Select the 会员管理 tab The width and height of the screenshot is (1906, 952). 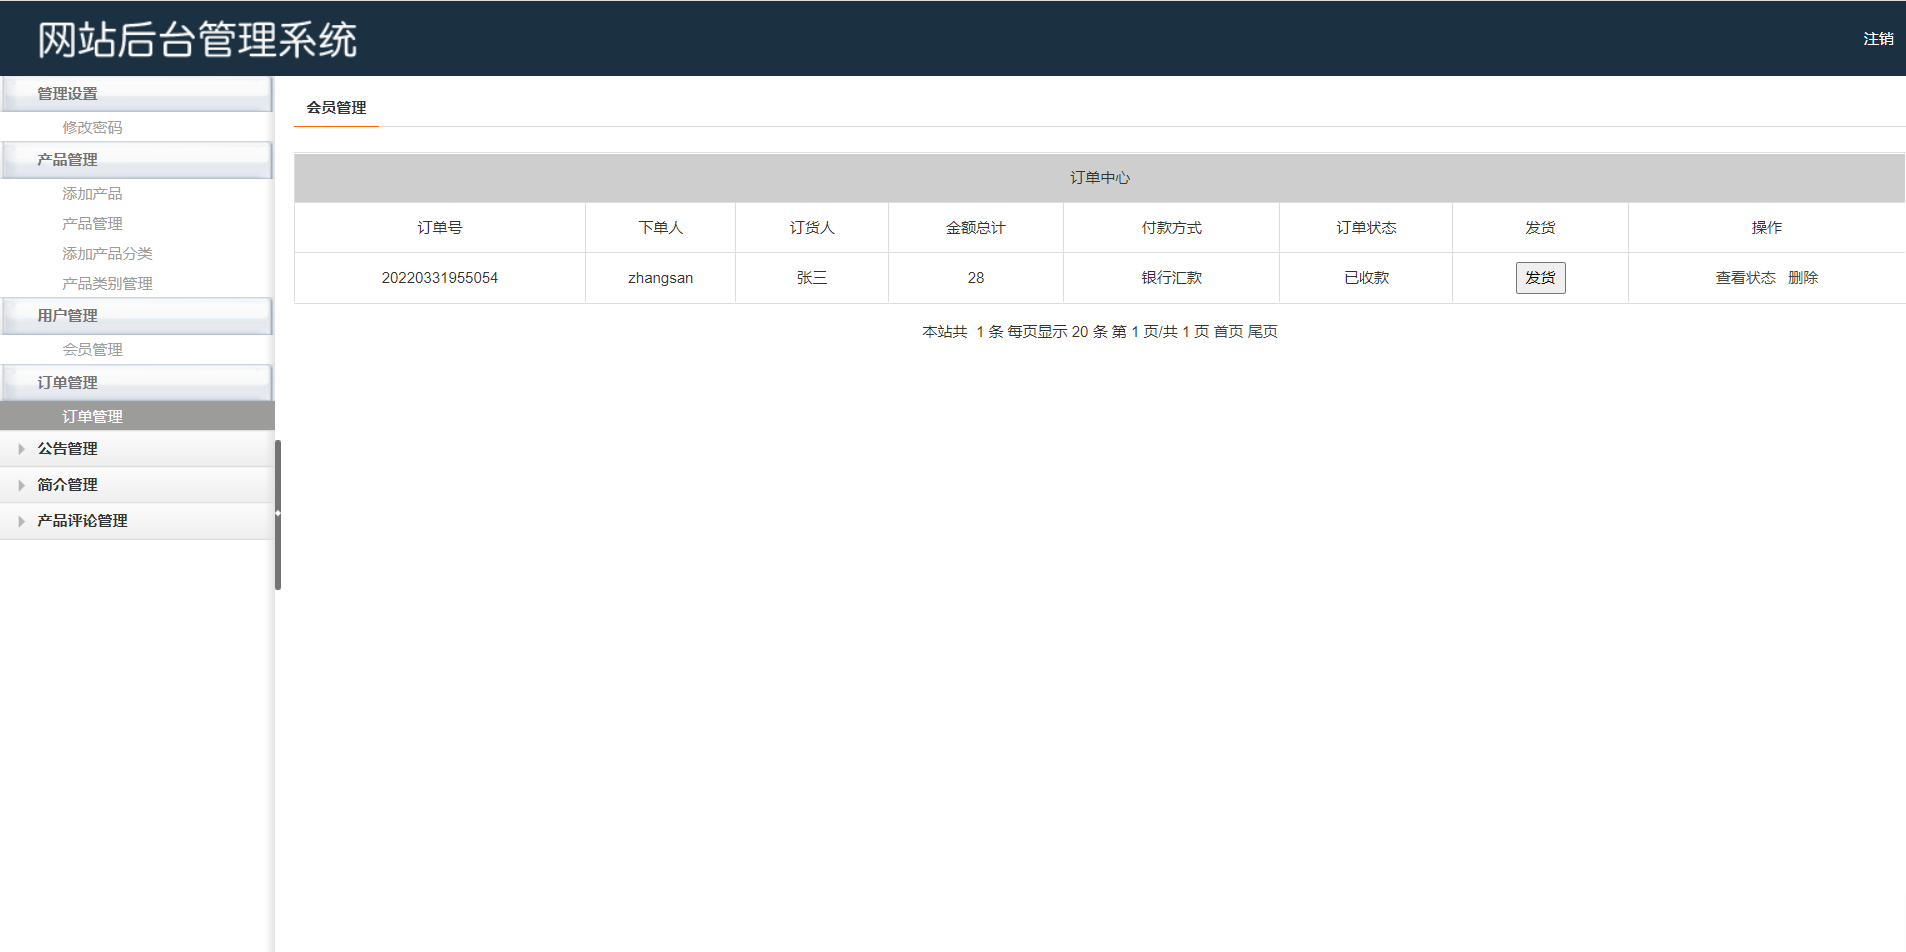[x=336, y=108]
